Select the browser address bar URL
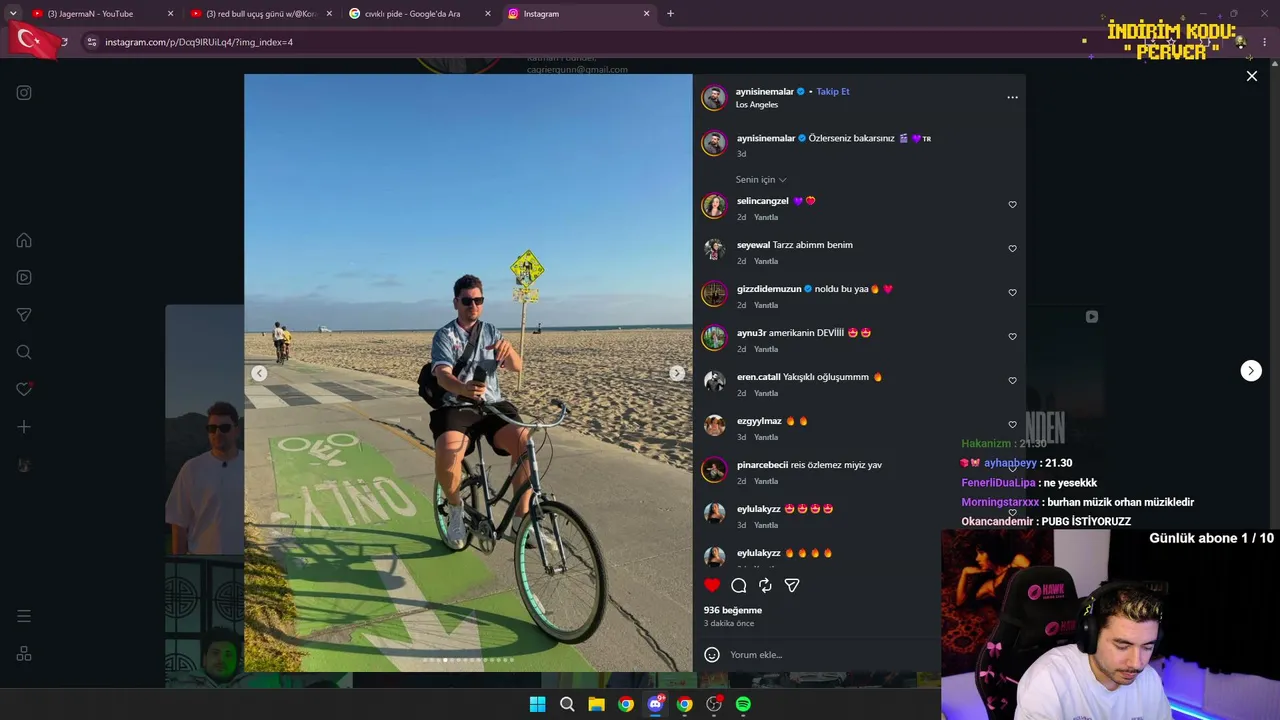Viewport: 1280px width, 720px height. coord(199,42)
